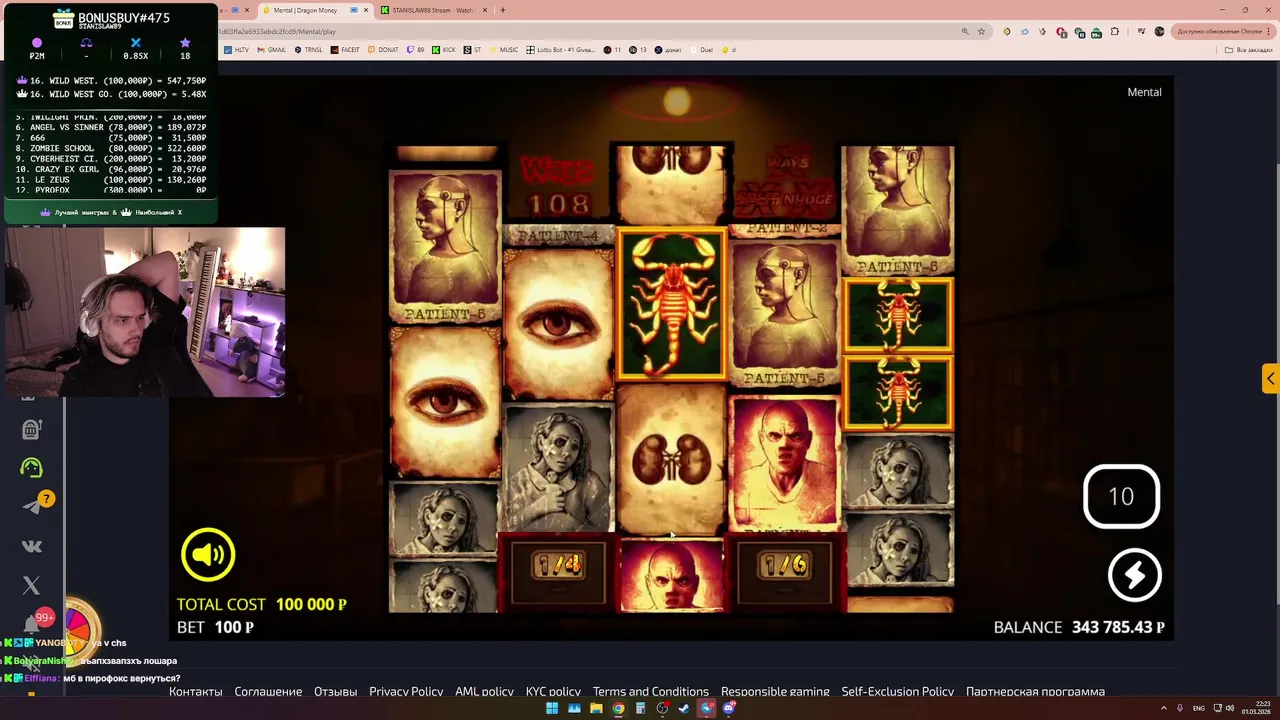Image resolution: width=1280 pixels, height=720 pixels.
Task: Open the DONAT bookmark
Action: click(x=383, y=49)
